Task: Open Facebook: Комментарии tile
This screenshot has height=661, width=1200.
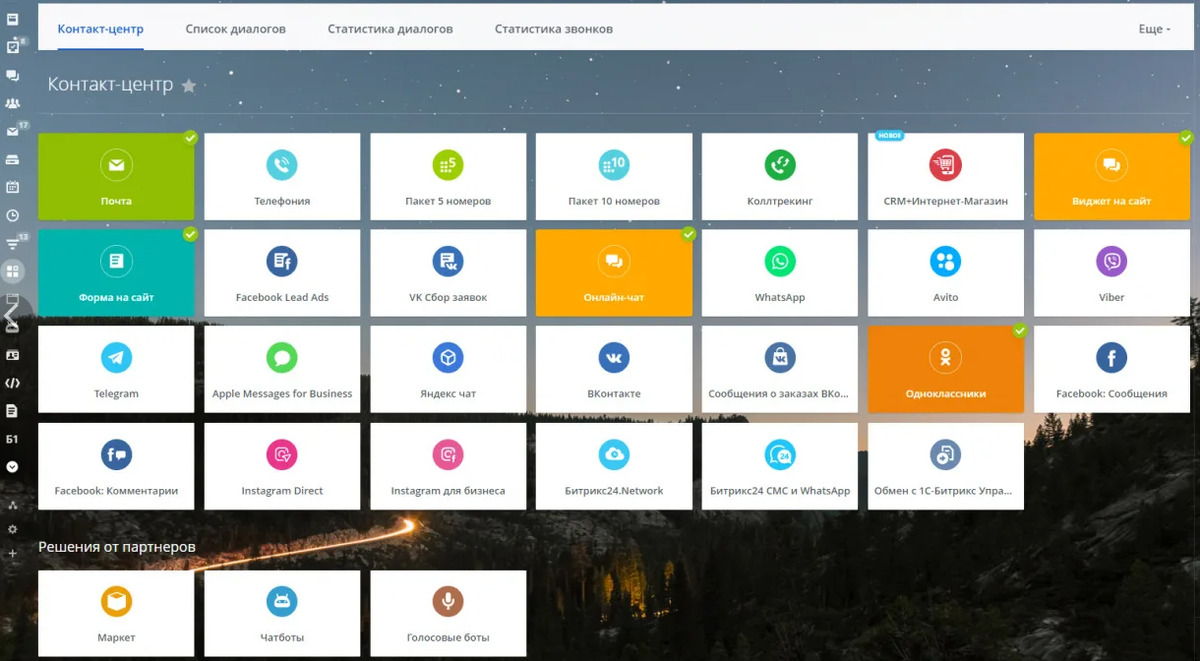Action: tap(116, 466)
